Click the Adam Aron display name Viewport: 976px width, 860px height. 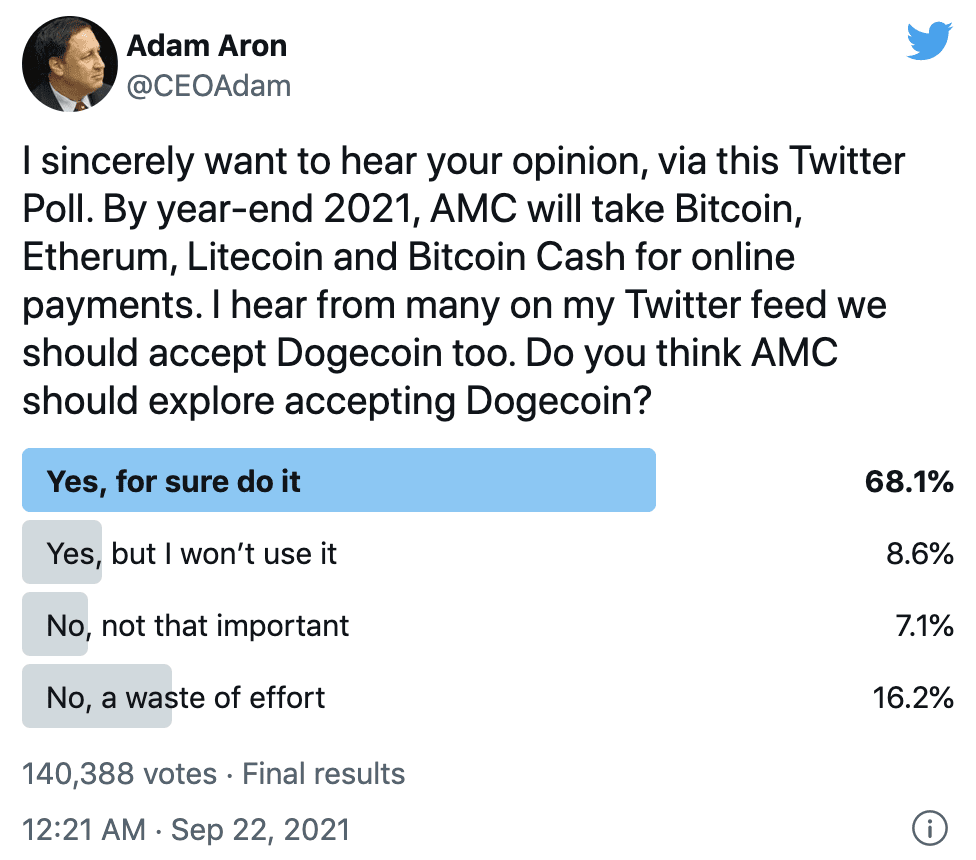pos(207,46)
